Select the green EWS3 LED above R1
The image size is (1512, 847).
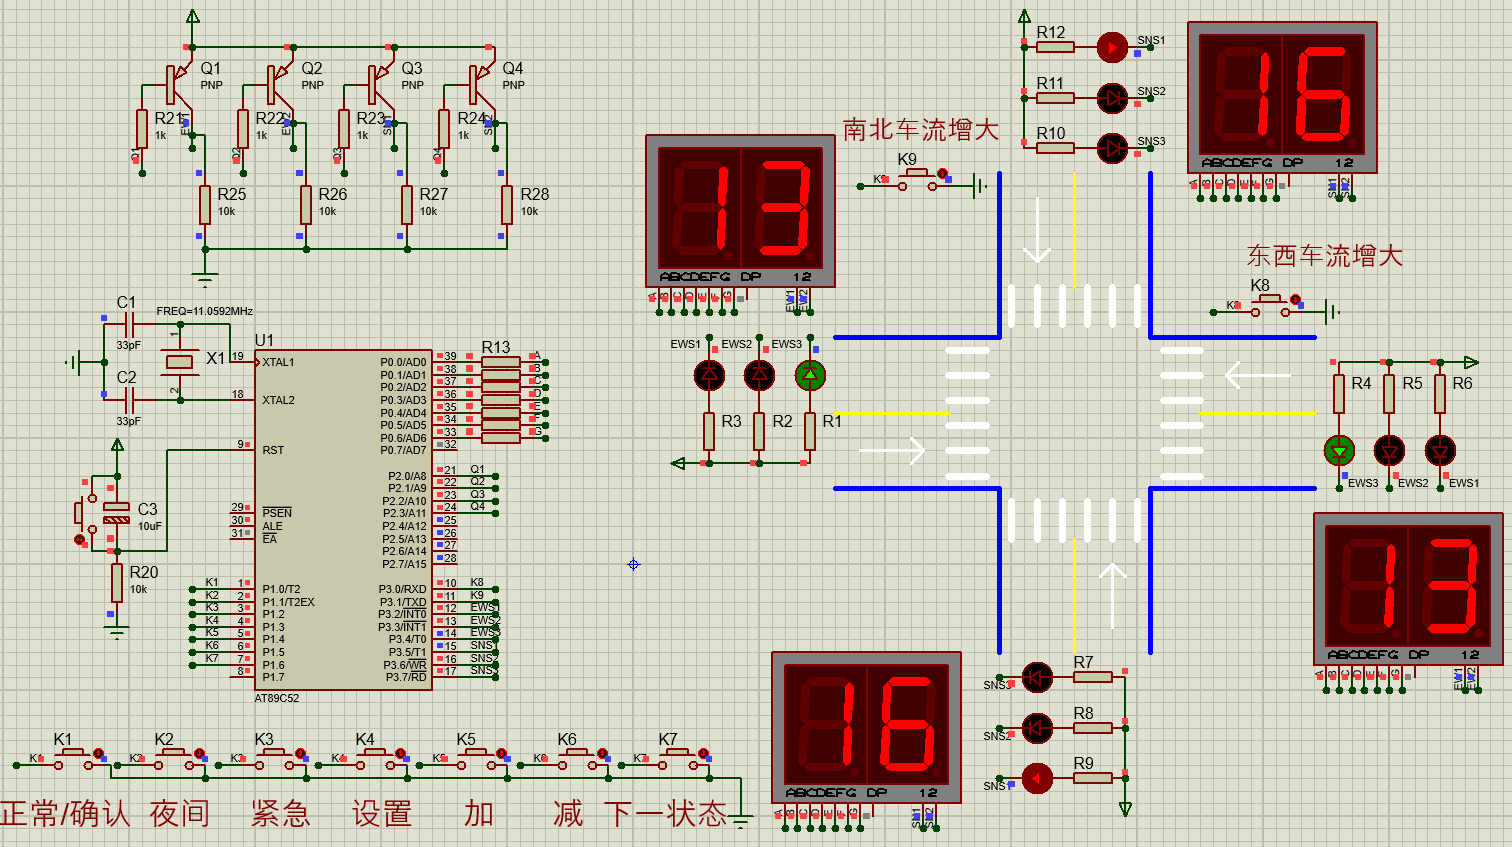pos(810,375)
